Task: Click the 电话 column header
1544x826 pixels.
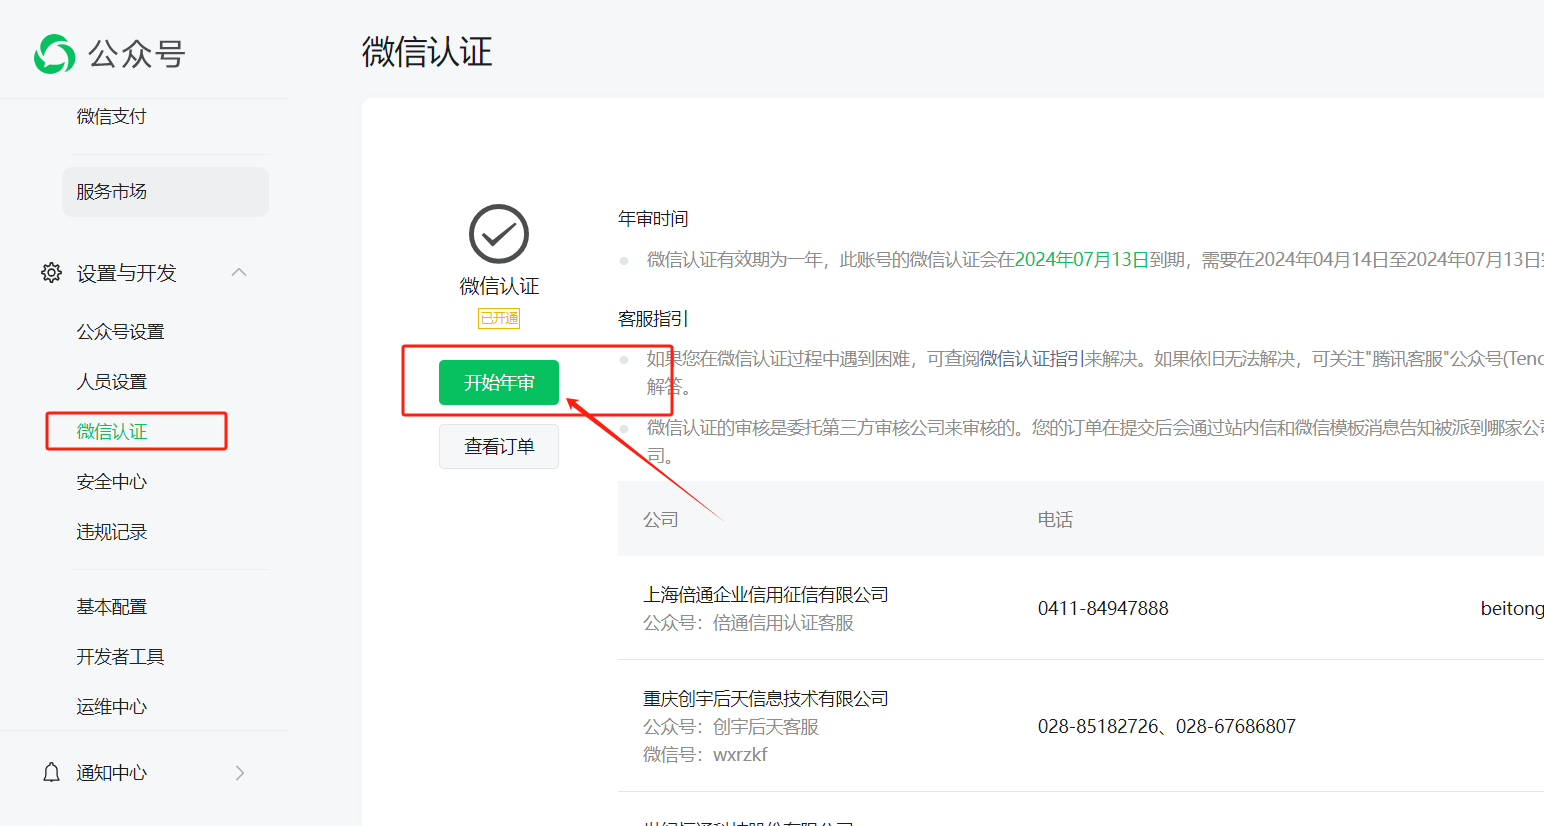Action: point(1056,520)
